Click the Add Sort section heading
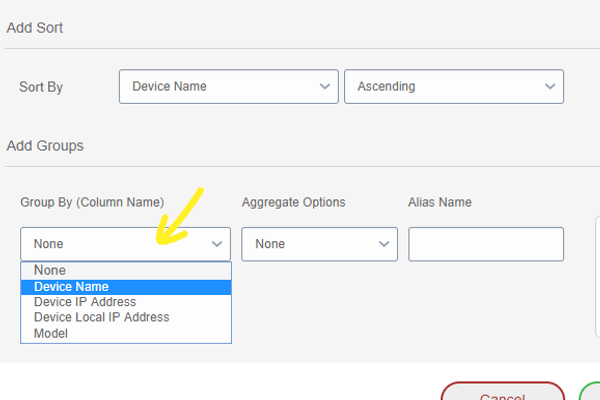 [x=35, y=28]
